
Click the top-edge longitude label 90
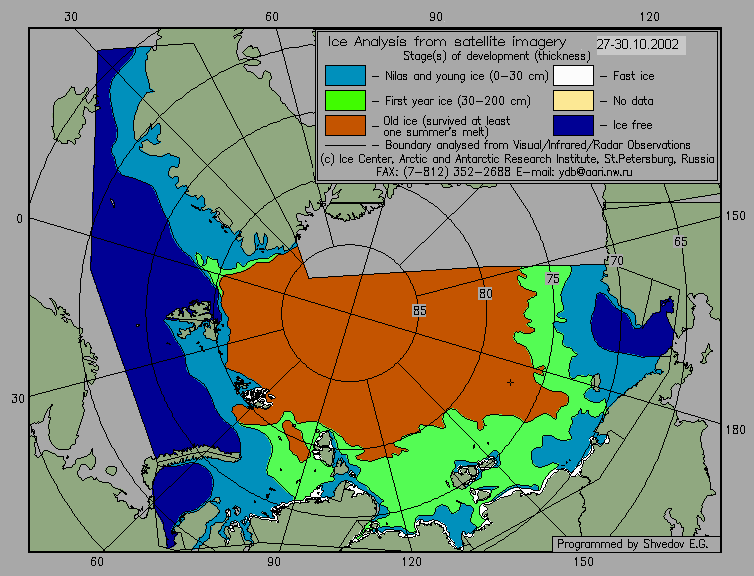pyautogui.click(x=436, y=17)
